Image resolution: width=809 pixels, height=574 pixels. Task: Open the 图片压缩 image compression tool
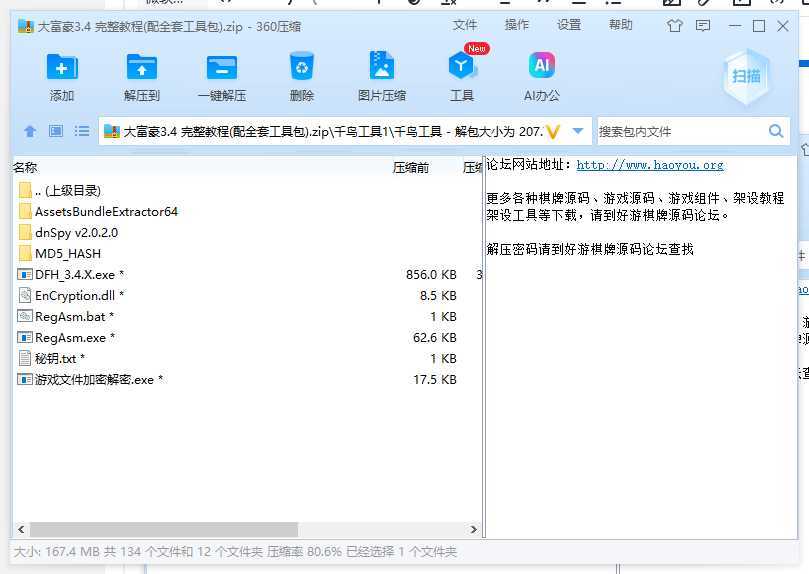tap(382, 65)
